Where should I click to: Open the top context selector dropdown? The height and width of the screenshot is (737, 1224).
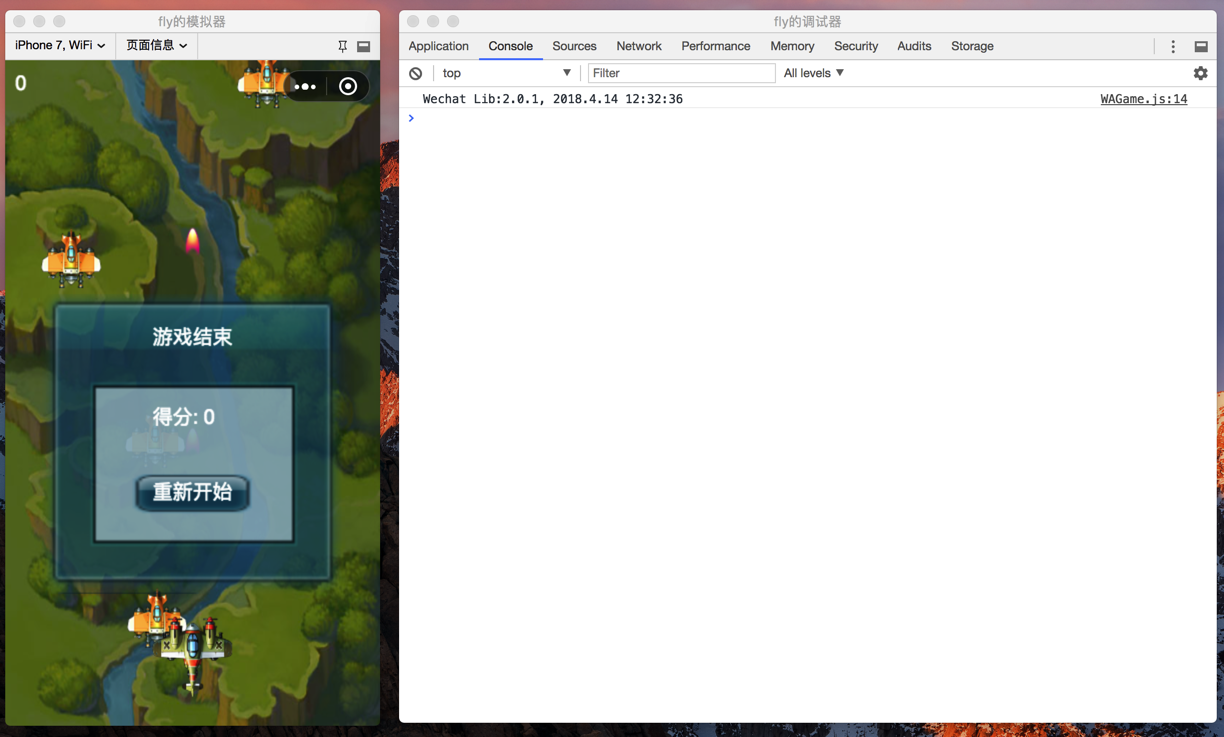pos(506,73)
